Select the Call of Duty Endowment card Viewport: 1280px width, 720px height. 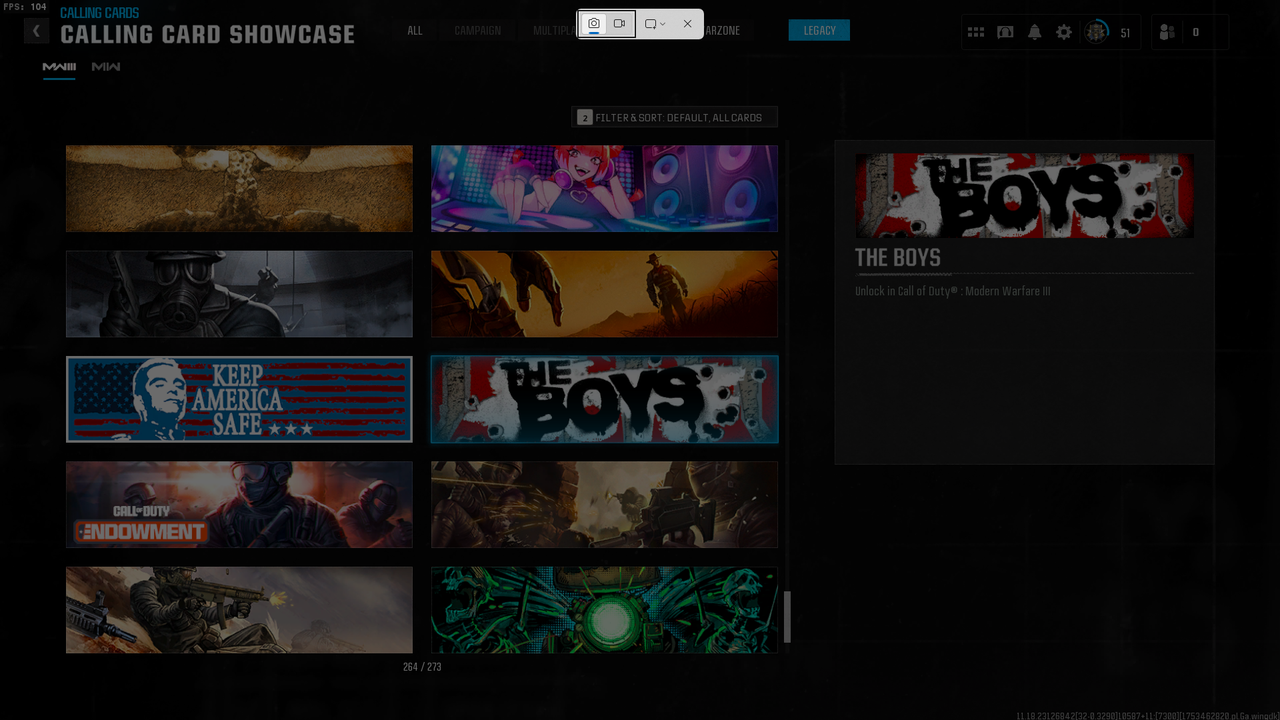coord(239,504)
